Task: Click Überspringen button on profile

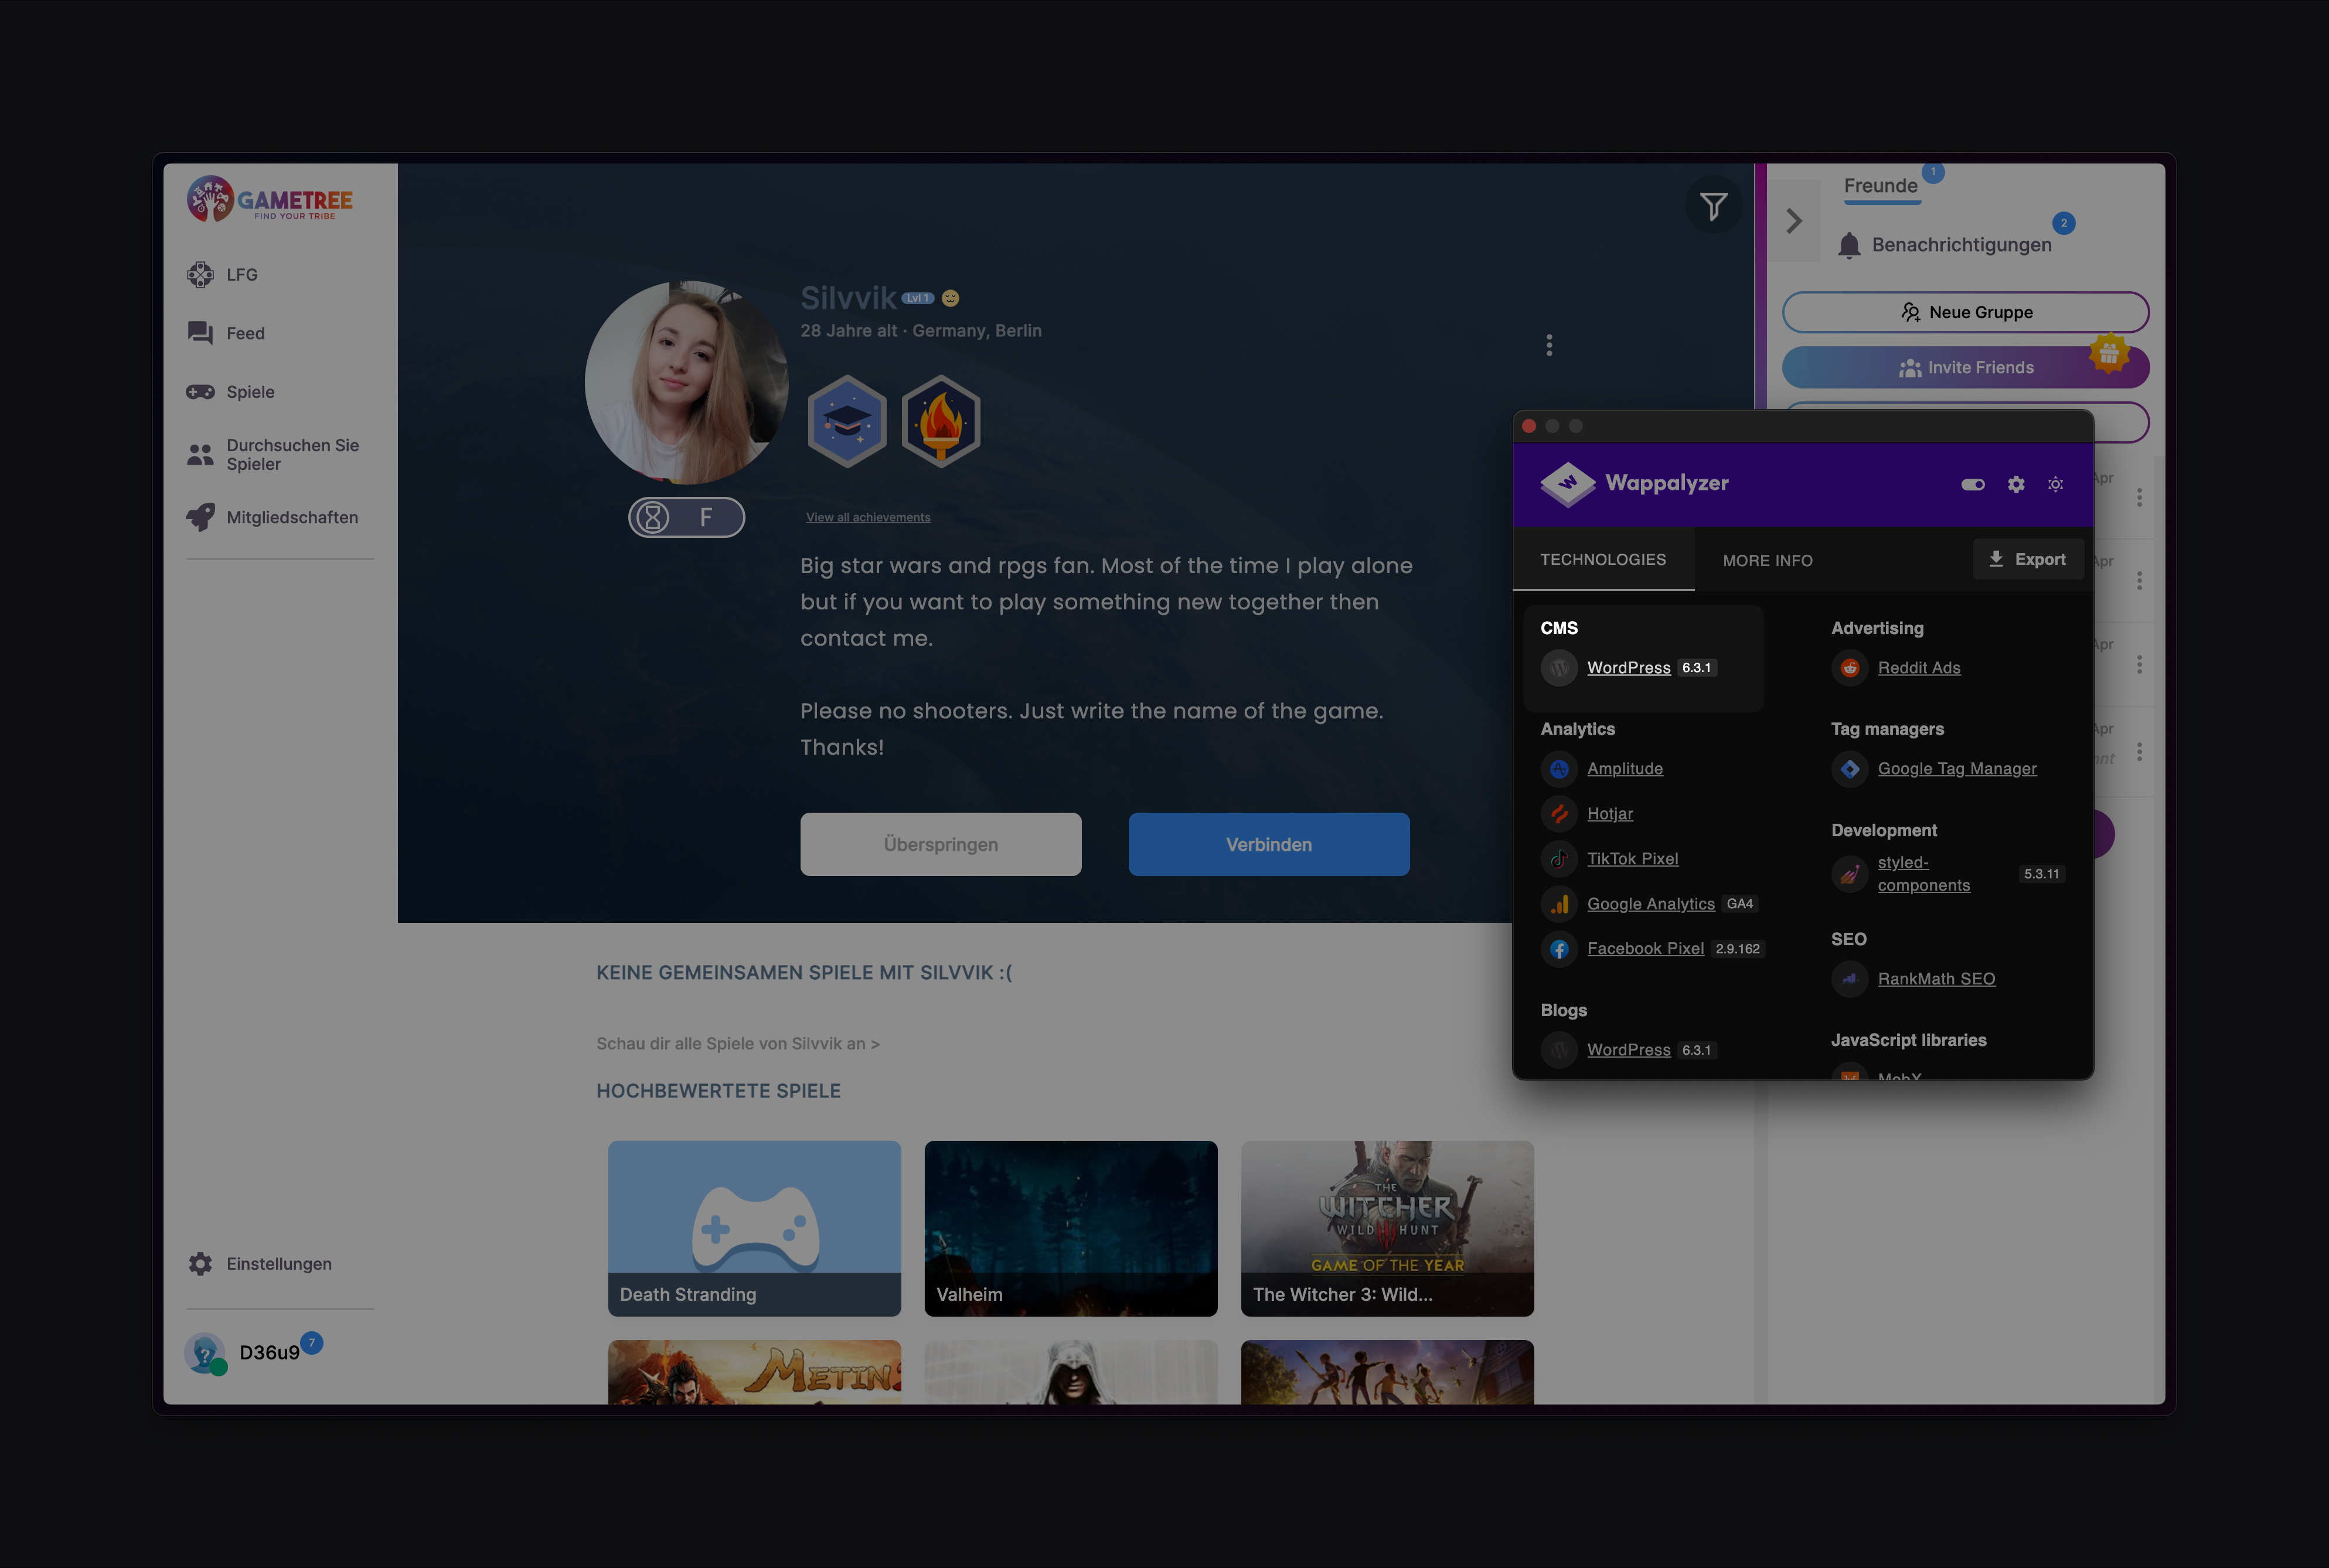Action: [941, 844]
